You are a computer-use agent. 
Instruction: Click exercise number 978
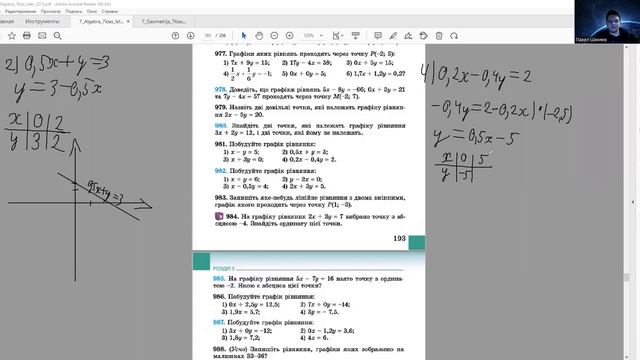pyautogui.click(x=220, y=89)
